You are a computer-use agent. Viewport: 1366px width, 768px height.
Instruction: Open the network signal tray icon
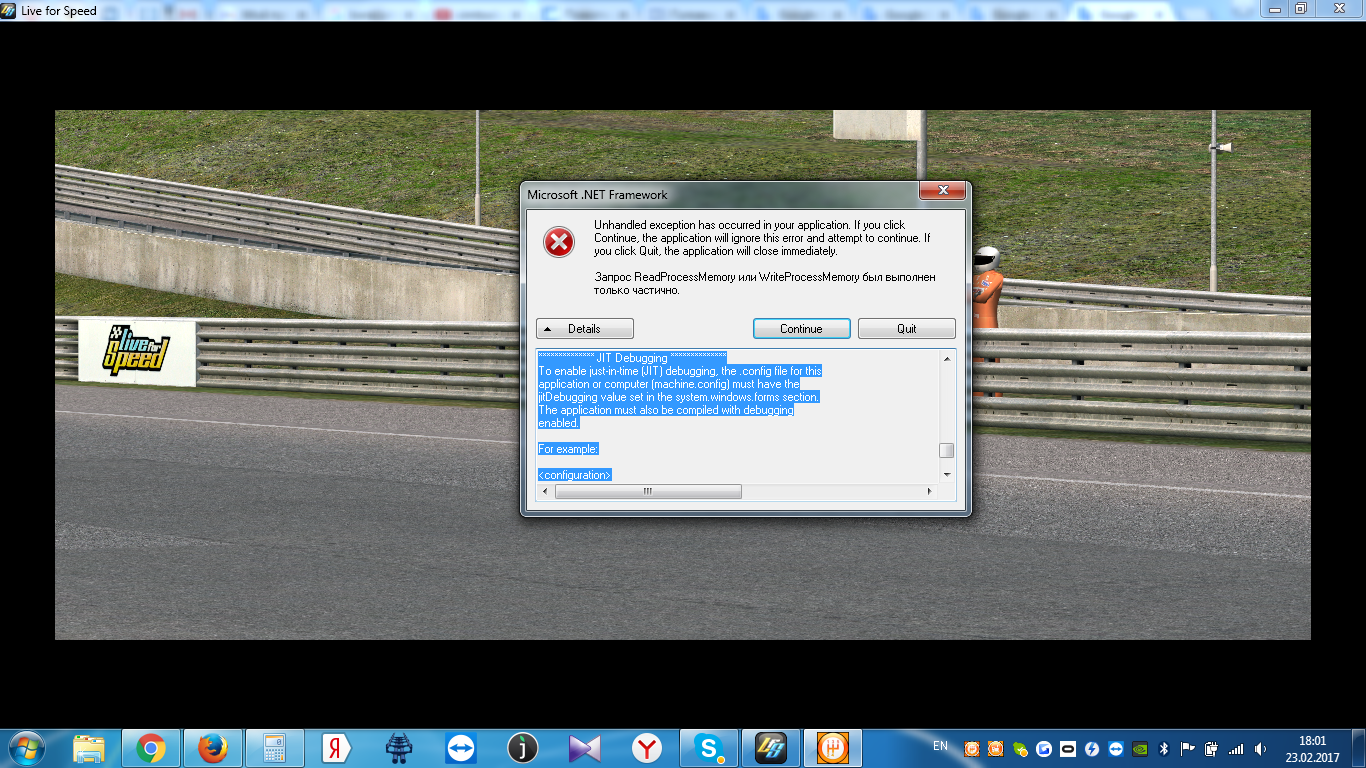[1236, 748]
